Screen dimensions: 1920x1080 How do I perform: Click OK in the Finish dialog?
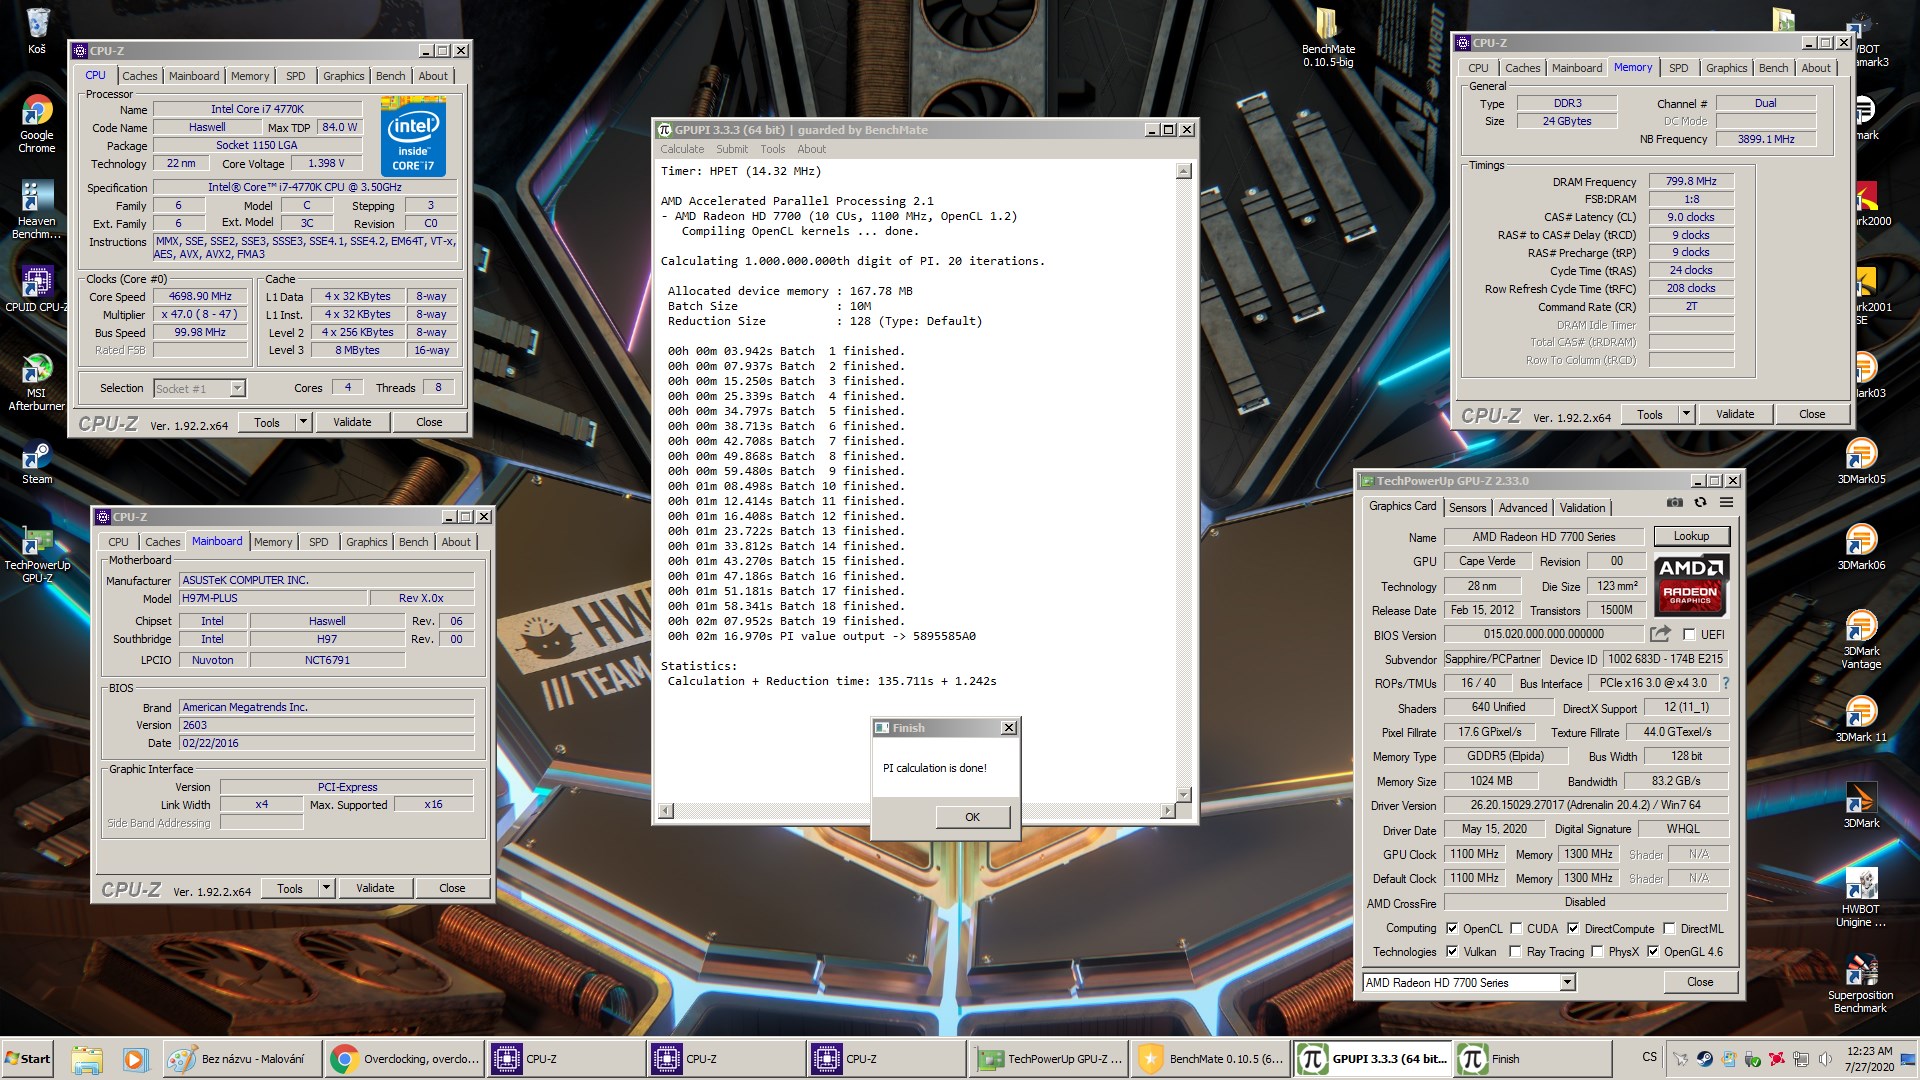(x=972, y=817)
